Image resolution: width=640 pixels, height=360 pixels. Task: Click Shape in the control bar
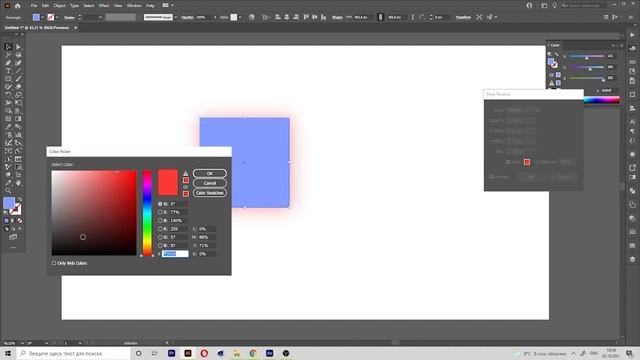(x=337, y=17)
